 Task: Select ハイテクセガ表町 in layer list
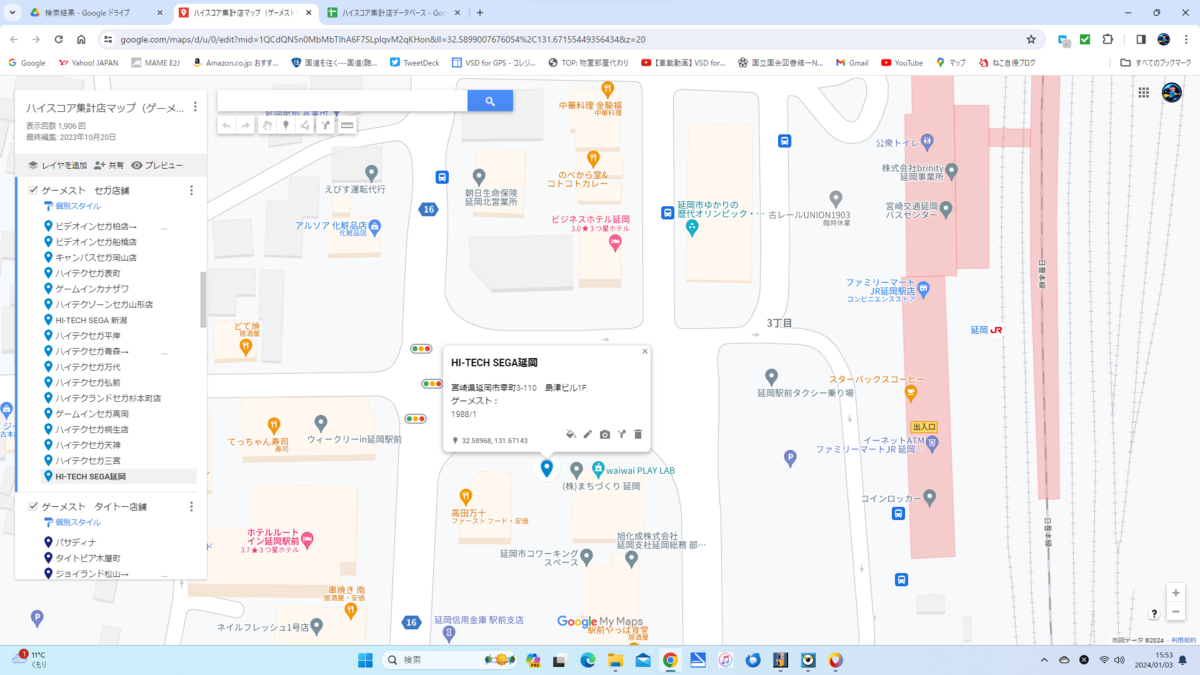point(88,273)
